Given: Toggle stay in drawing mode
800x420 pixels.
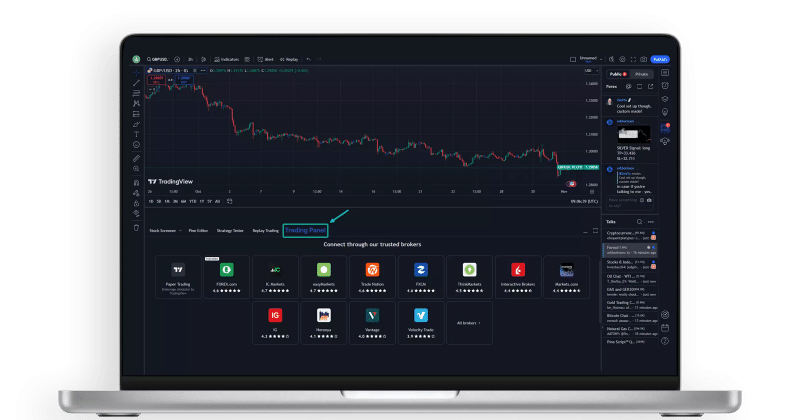Looking at the screenshot, I should (136, 193).
